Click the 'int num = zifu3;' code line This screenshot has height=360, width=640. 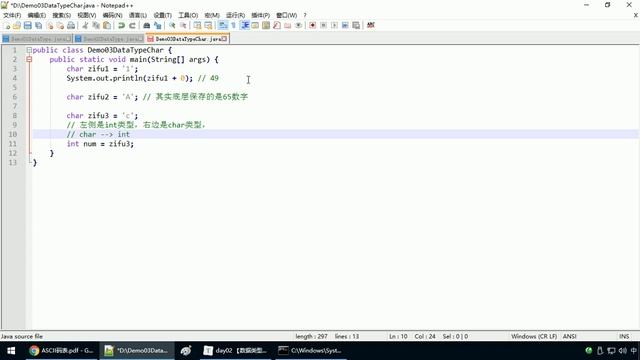[100, 144]
